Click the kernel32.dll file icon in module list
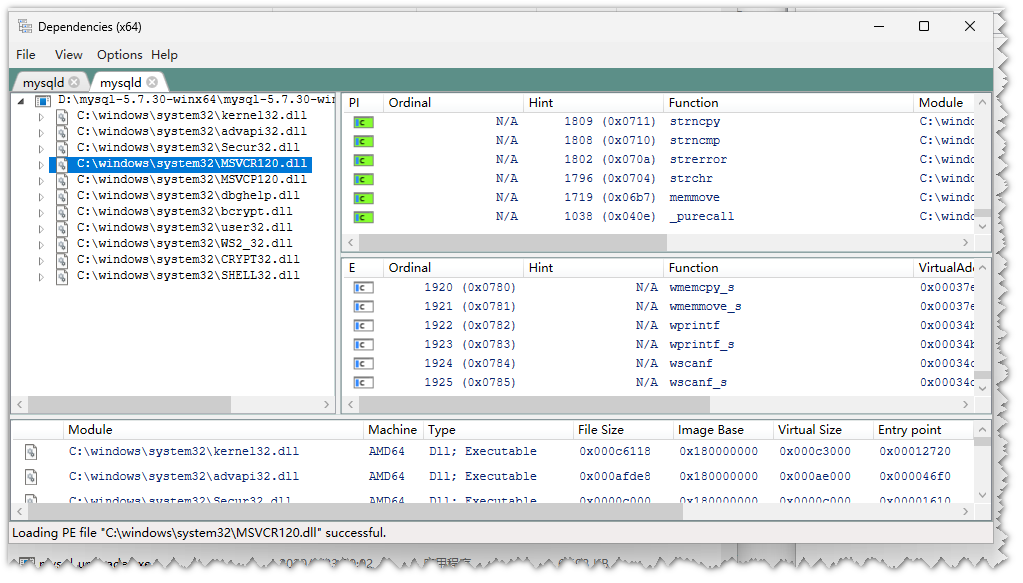This screenshot has width=1023, height=583. (x=31, y=451)
